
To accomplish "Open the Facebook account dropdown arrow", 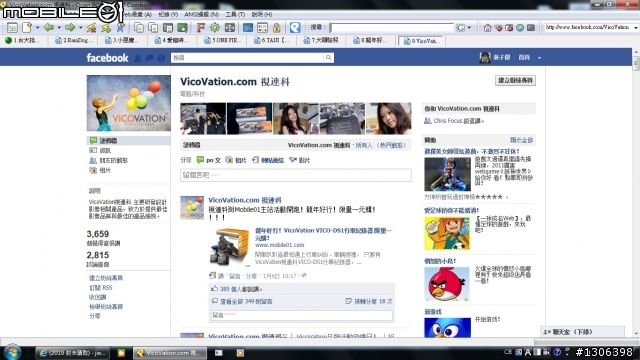I will coord(539,58).
